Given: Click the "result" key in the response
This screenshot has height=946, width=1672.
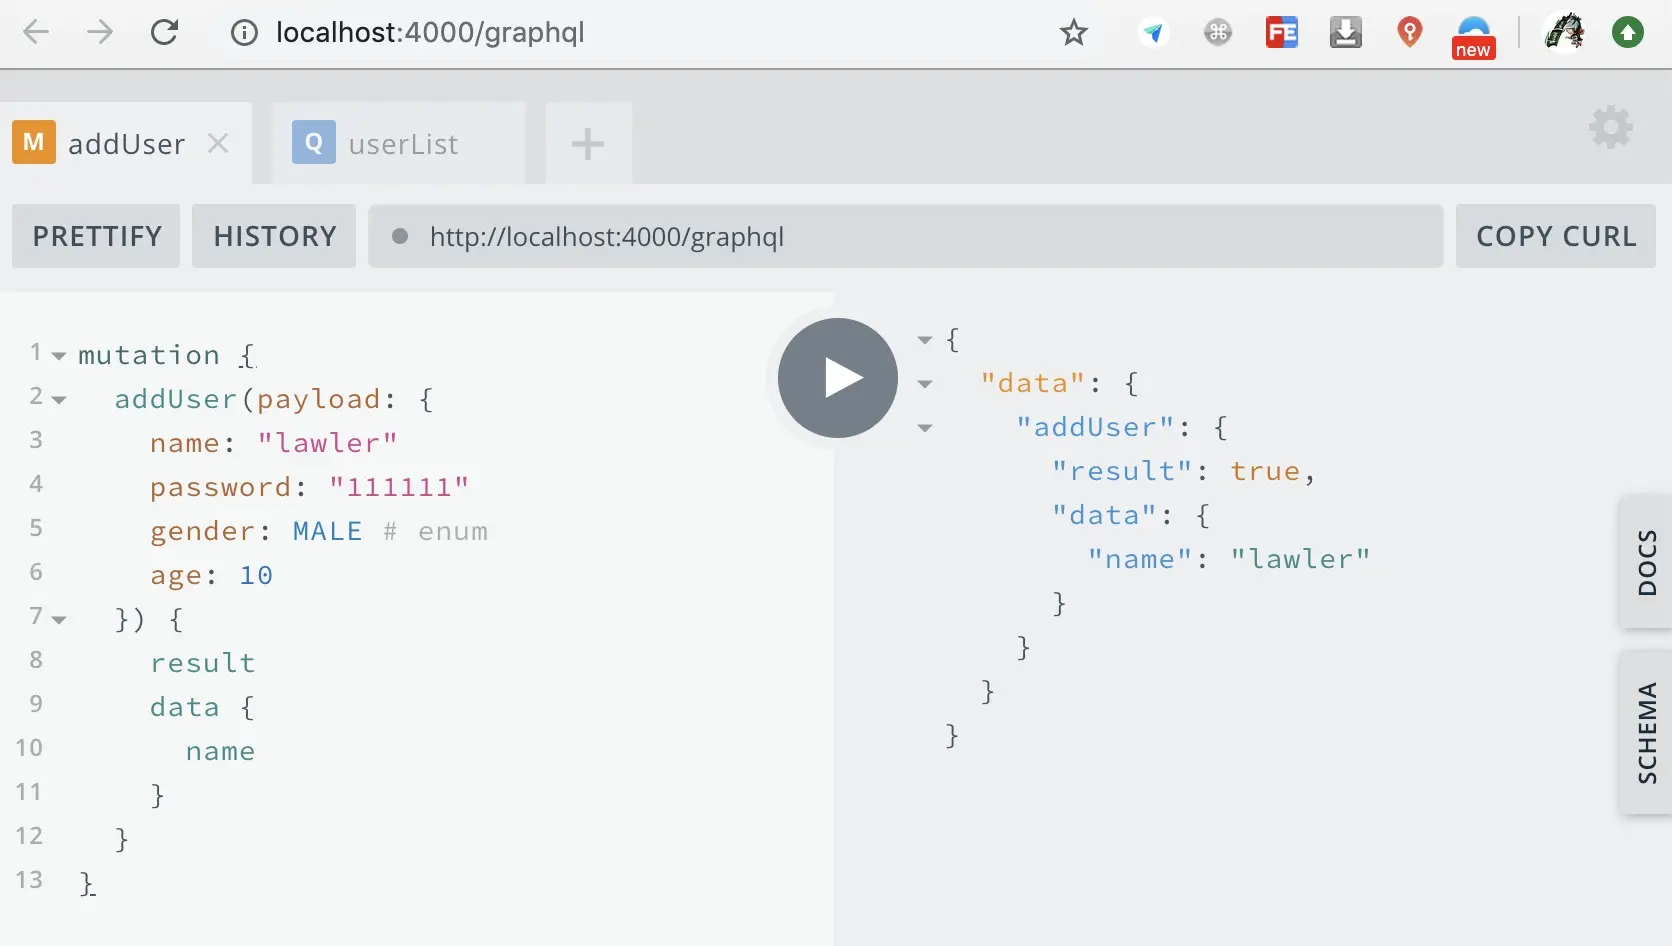Looking at the screenshot, I should click(x=1123, y=471).
